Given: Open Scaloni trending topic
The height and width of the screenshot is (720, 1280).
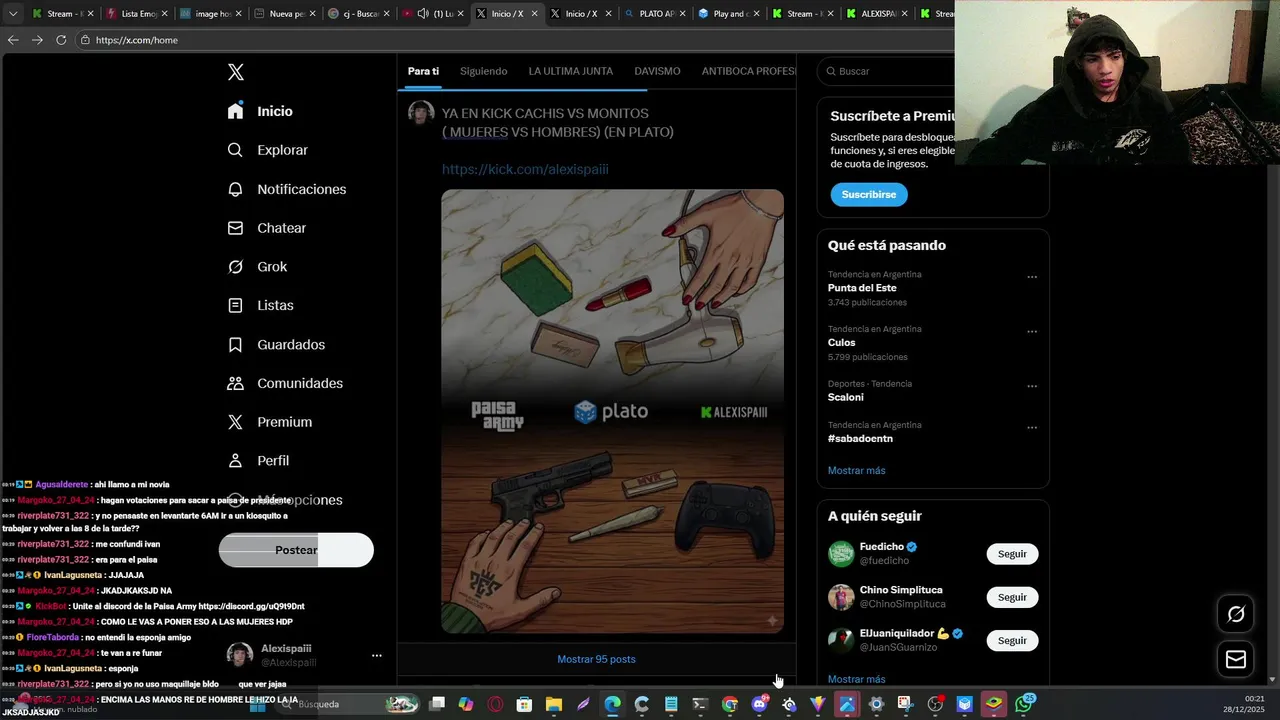Looking at the screenshot, I should click(846, 397).
